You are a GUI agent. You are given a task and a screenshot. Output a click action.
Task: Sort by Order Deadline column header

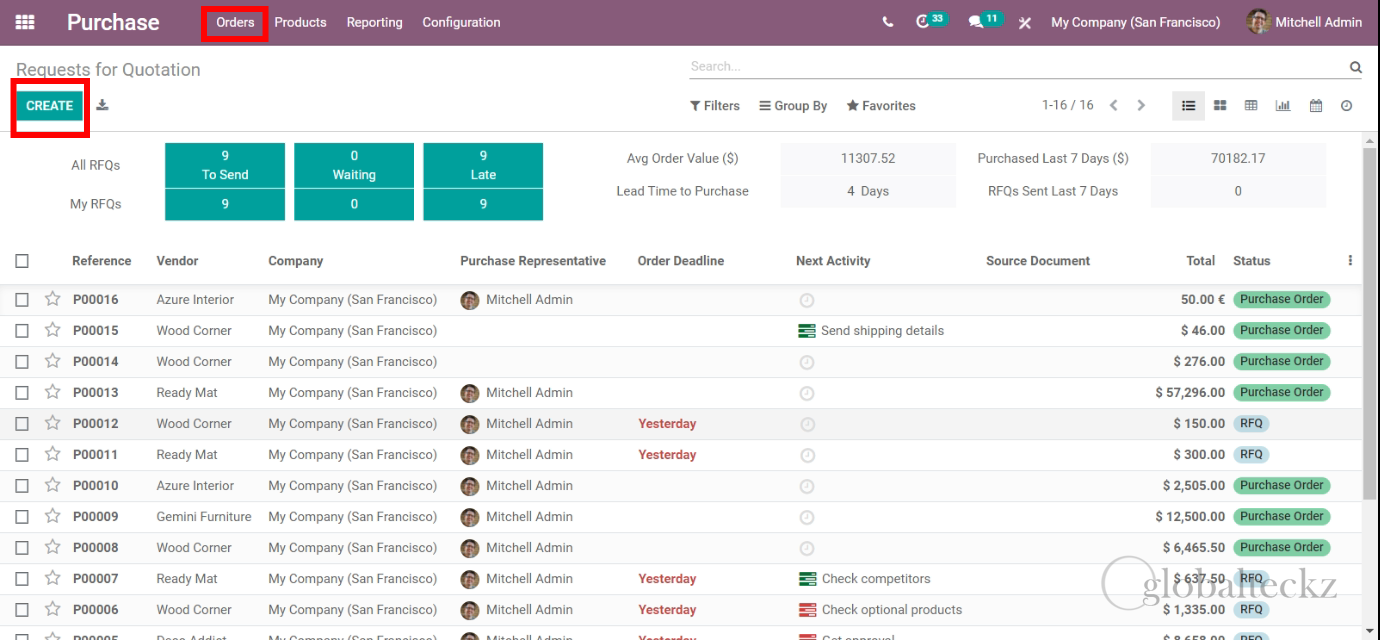coord(680,261)
